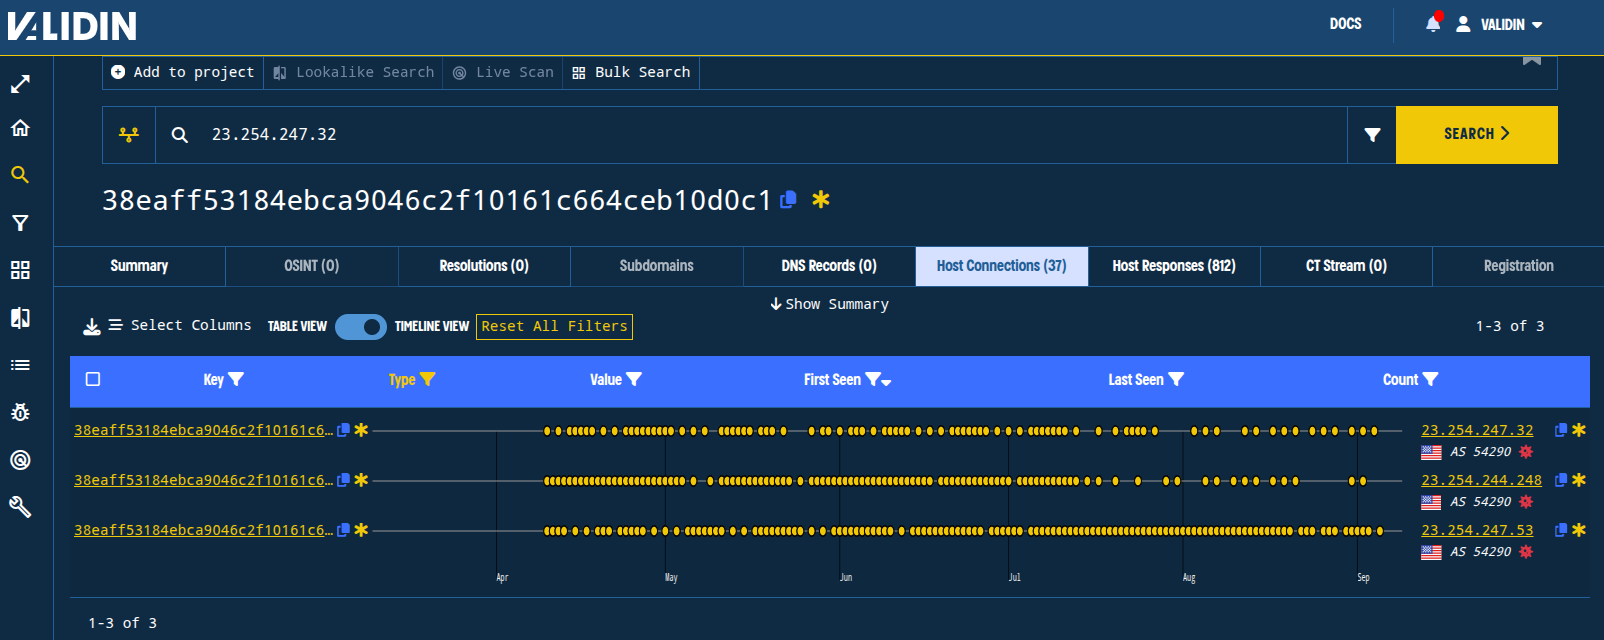Click the Validin logo
This screenshot has width=1604, height=640.
pos(72,25)
